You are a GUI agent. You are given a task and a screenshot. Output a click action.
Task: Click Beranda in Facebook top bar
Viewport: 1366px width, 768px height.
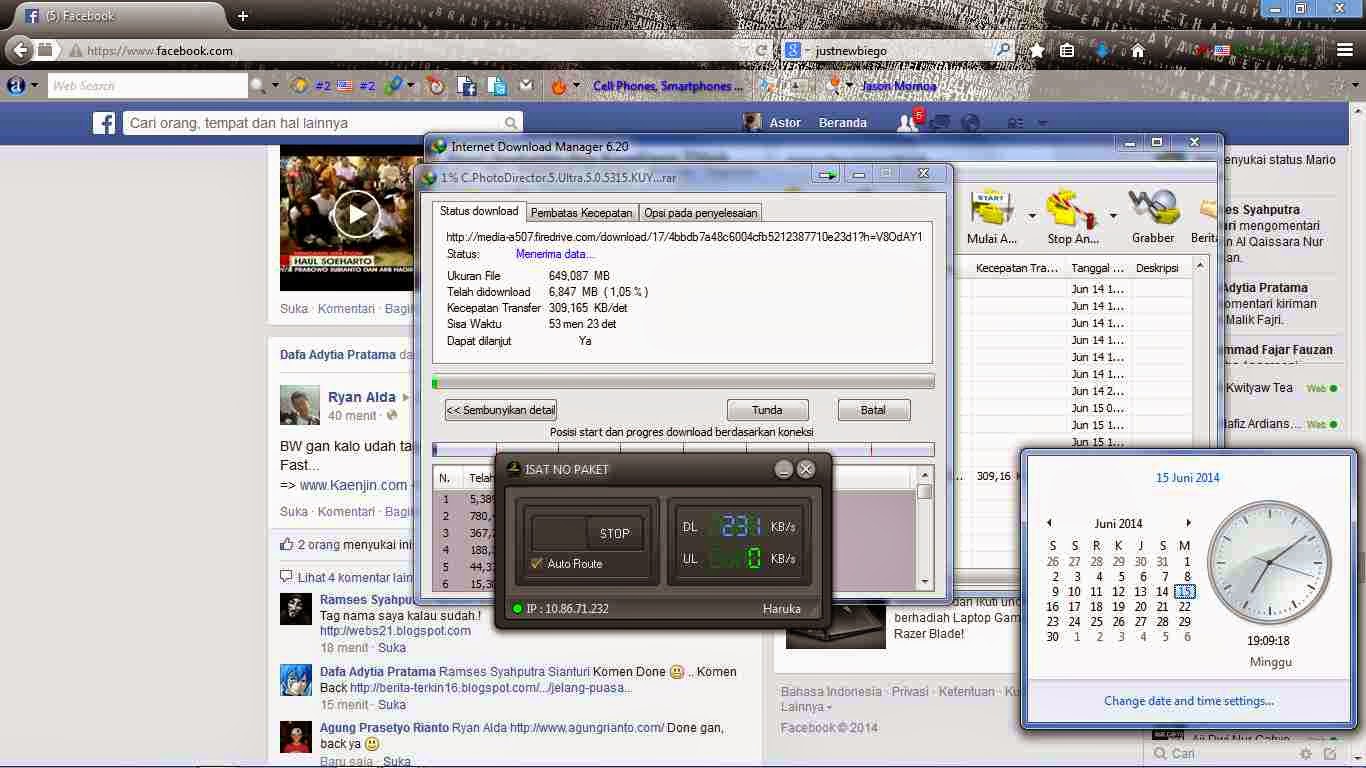pyautogui.click(x=843, y=123)
